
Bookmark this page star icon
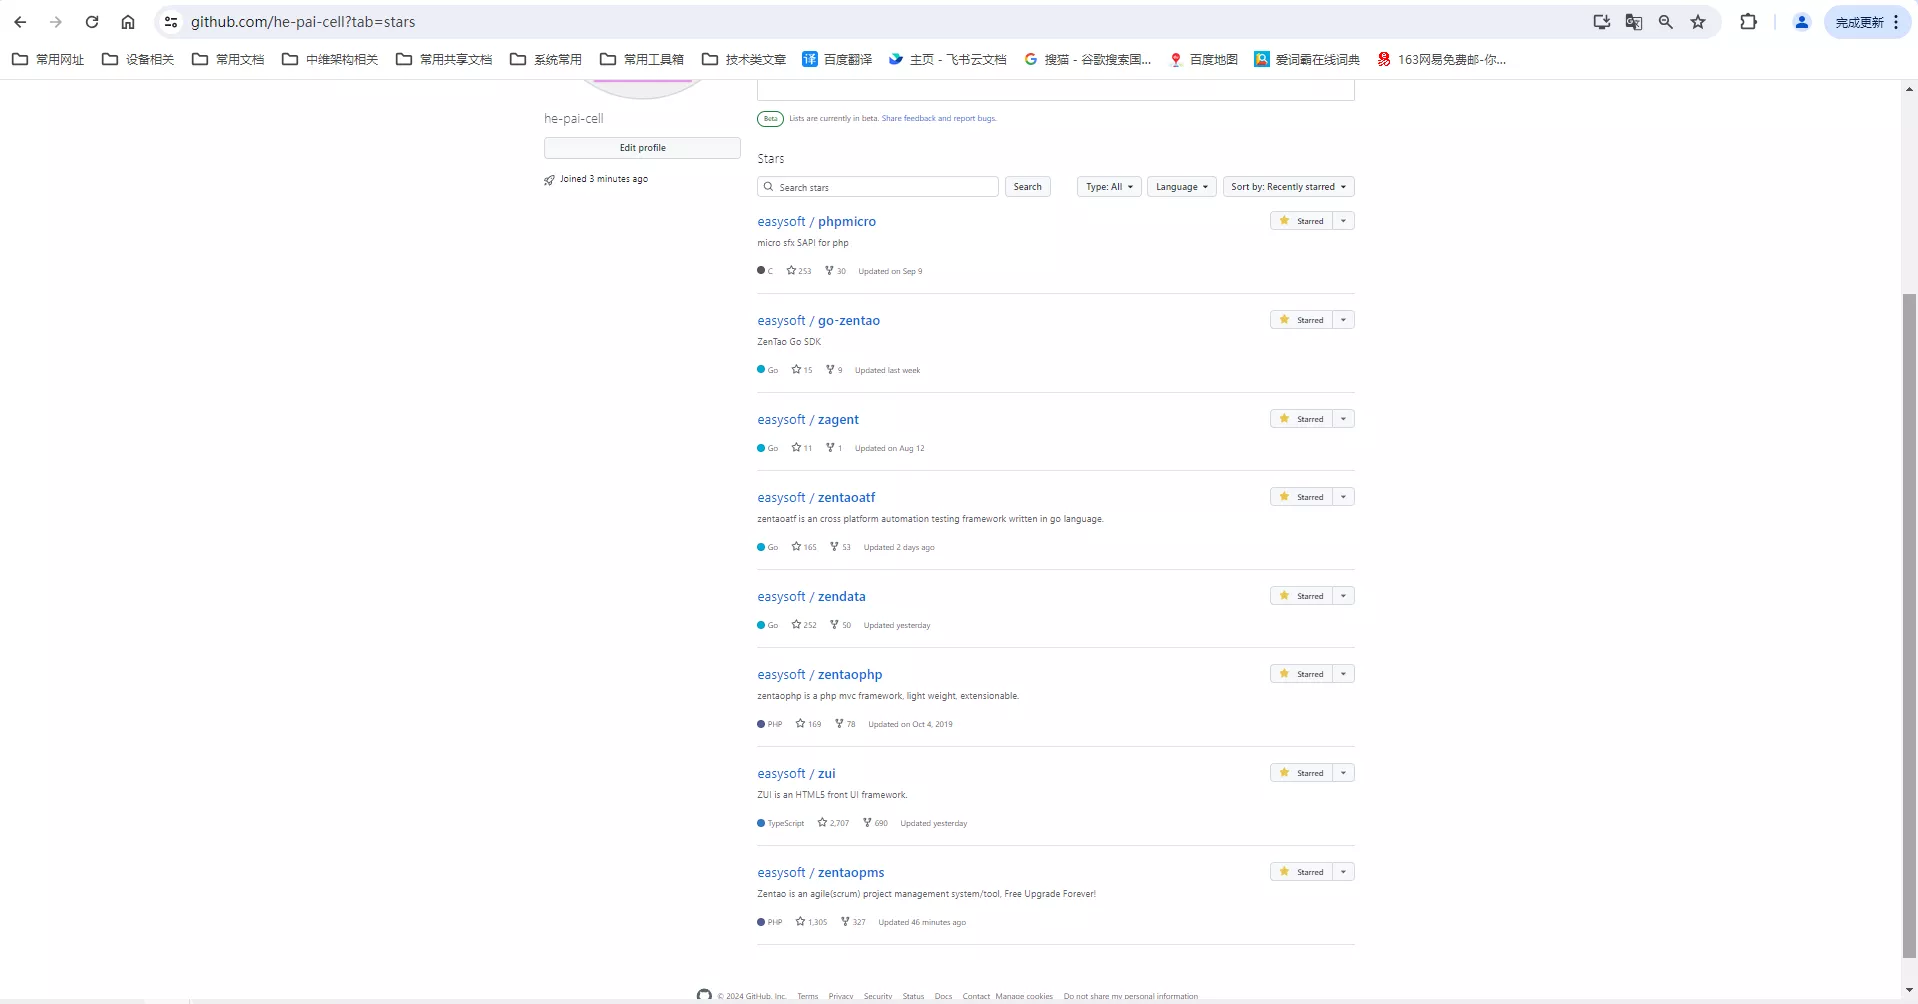(x=1698, y=22)
